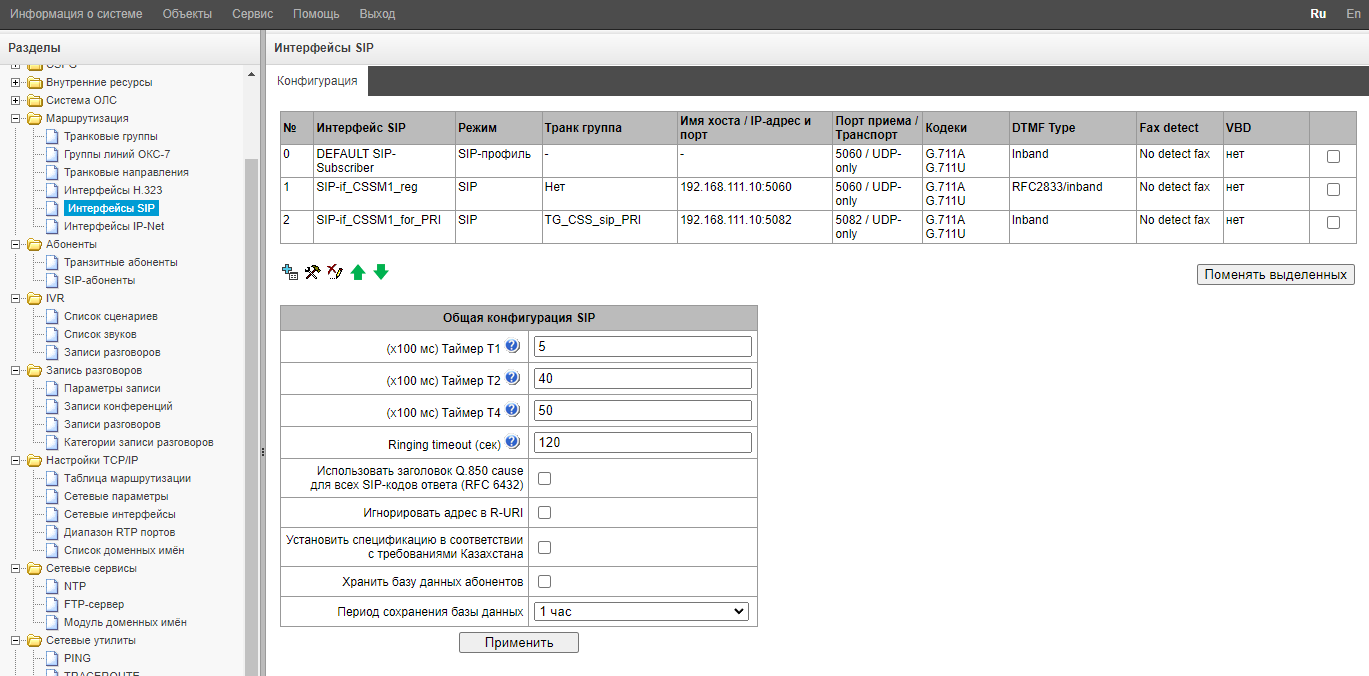Expand the Внутренние ресурсы tree node
The height and width of the screenshot is (676, 1369).
[x=15, y=82]
